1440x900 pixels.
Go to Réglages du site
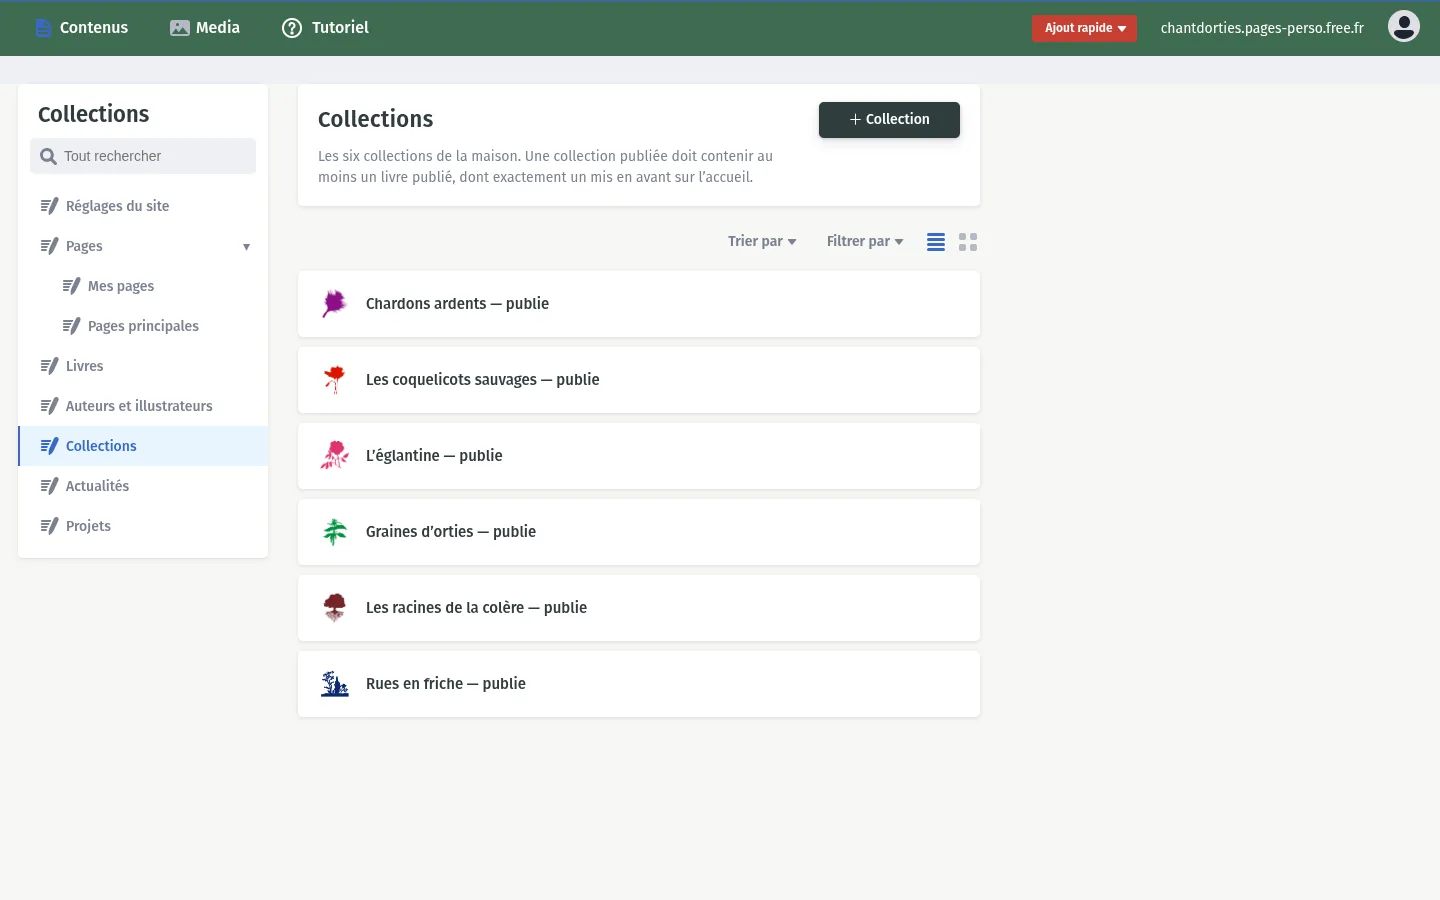[143, 206]
